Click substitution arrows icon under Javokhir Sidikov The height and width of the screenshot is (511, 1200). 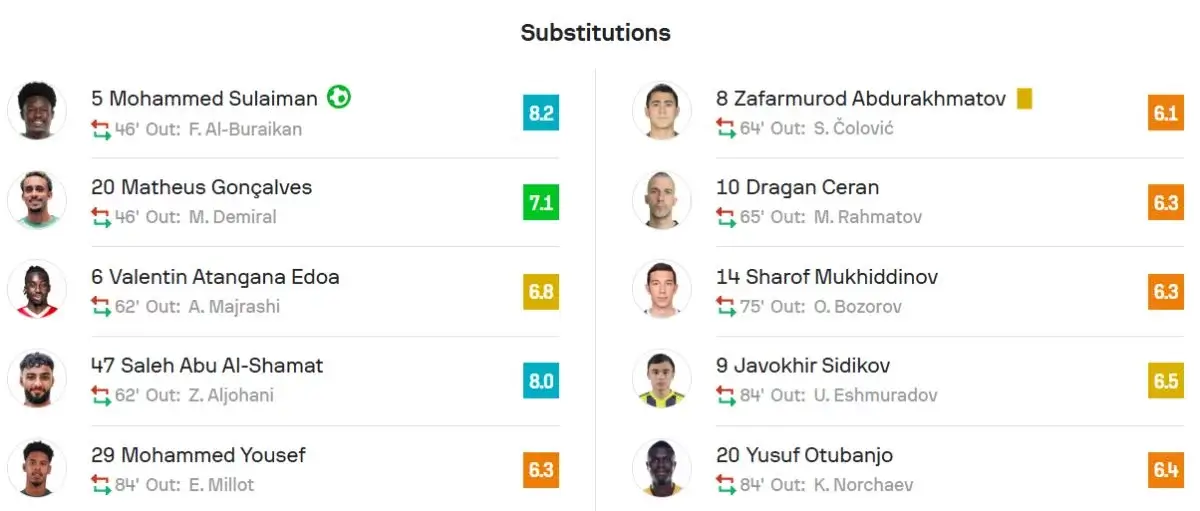point(726,395)
